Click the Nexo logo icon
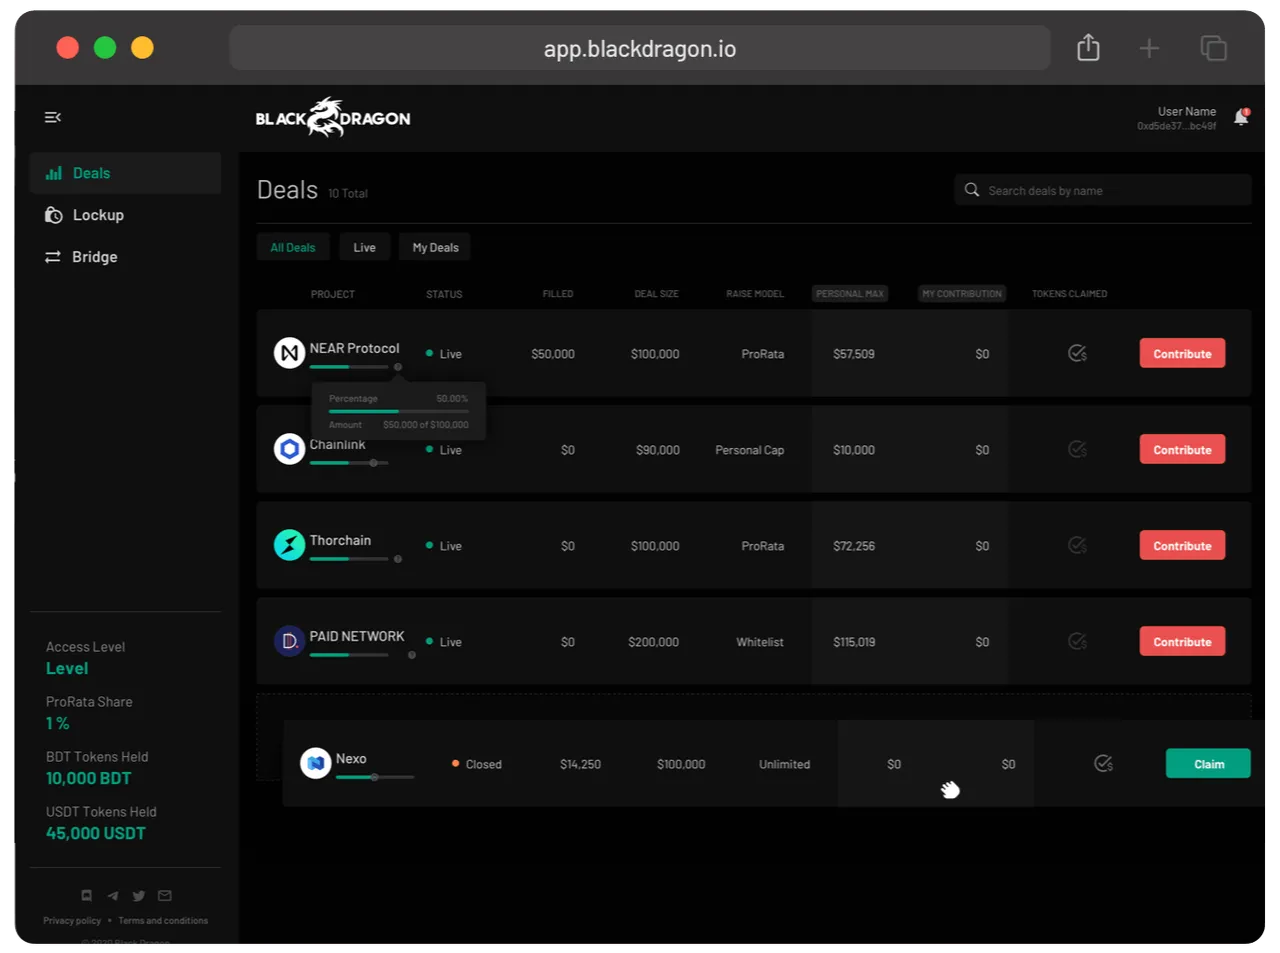 click(315, 763)
